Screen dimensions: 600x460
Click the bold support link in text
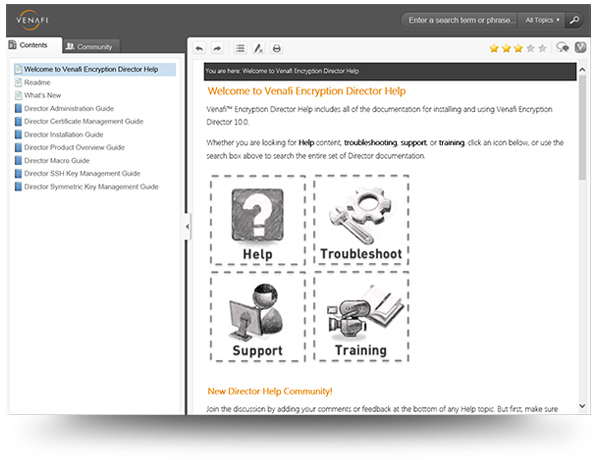(413, 143)
